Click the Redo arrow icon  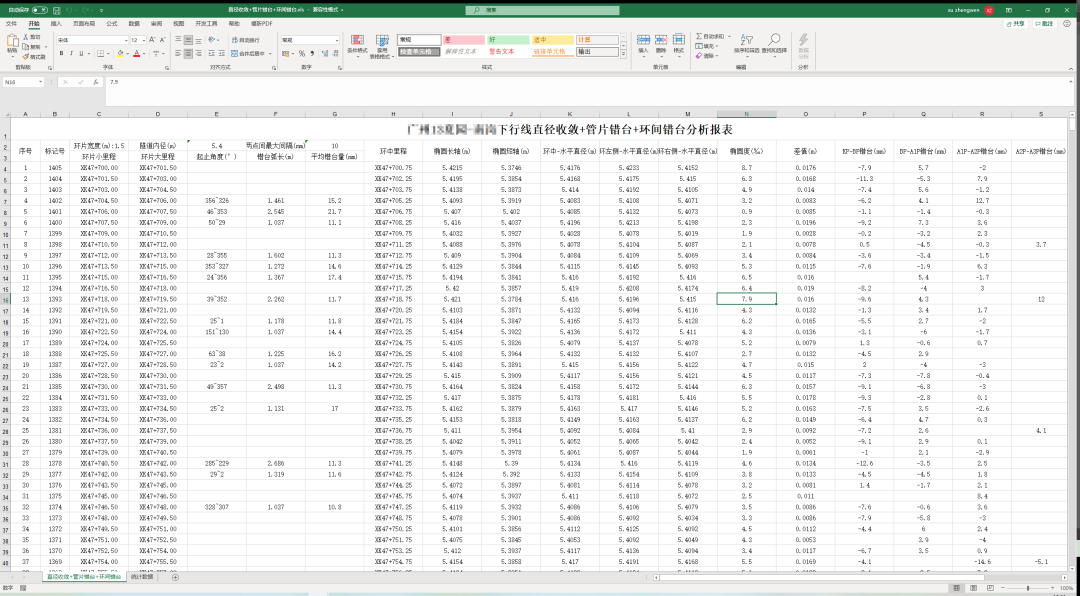(87, 11)
